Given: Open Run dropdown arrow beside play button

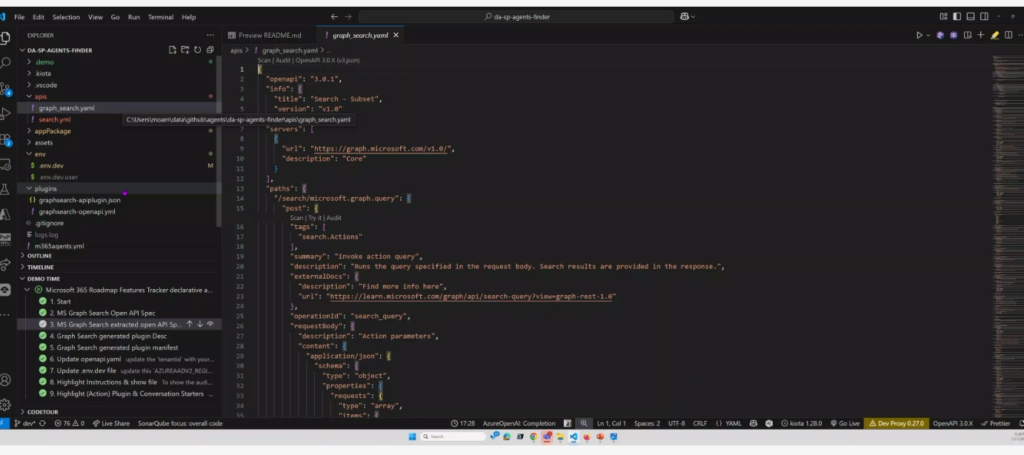Looking at the screenshot, I should 928,35.
